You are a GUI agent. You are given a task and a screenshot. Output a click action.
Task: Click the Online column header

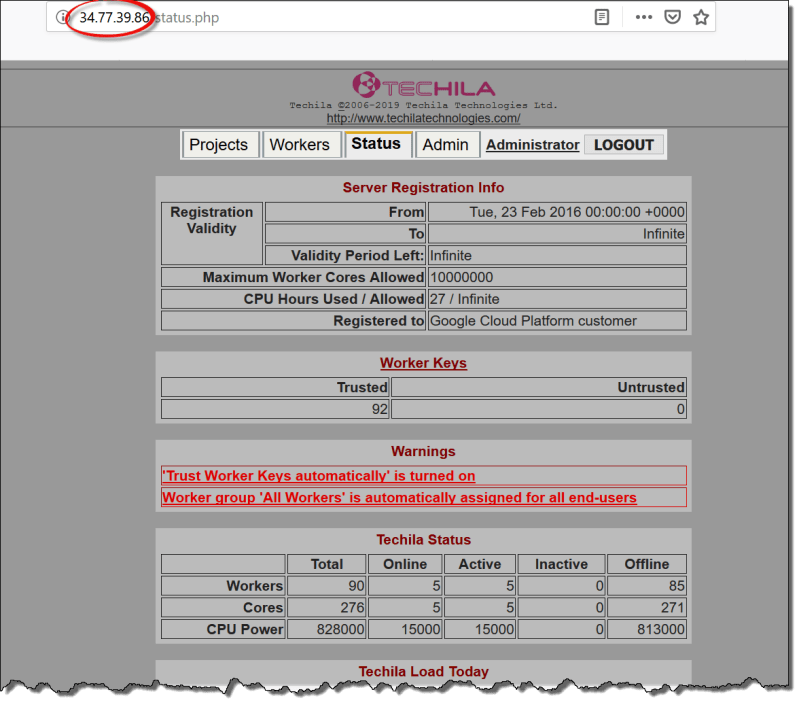tap(405, 564)
